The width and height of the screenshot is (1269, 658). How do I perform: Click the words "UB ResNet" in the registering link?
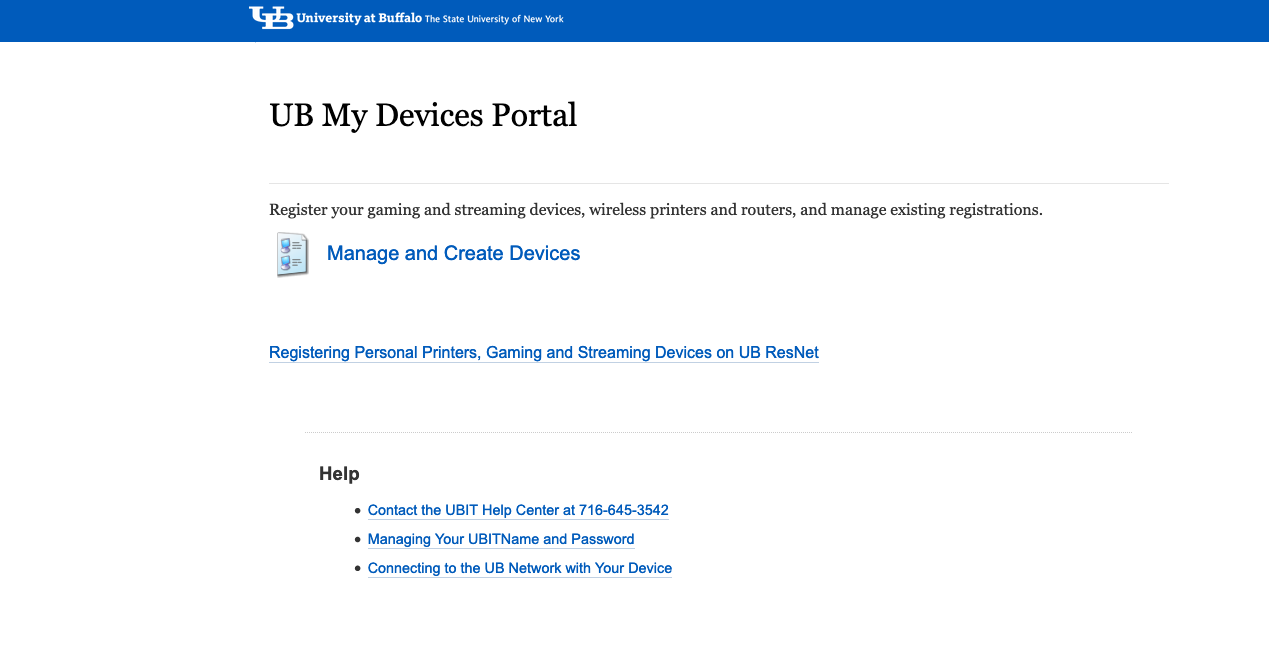point(778,353)
